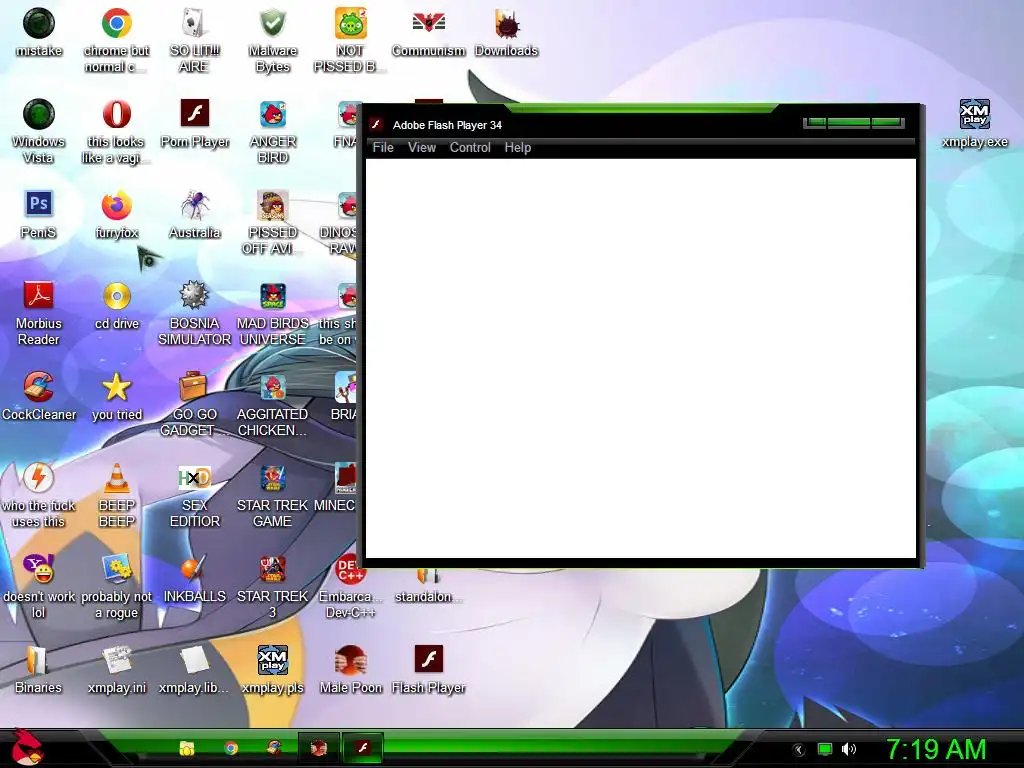Open the Binaries folder on desktop

(39, 669)
